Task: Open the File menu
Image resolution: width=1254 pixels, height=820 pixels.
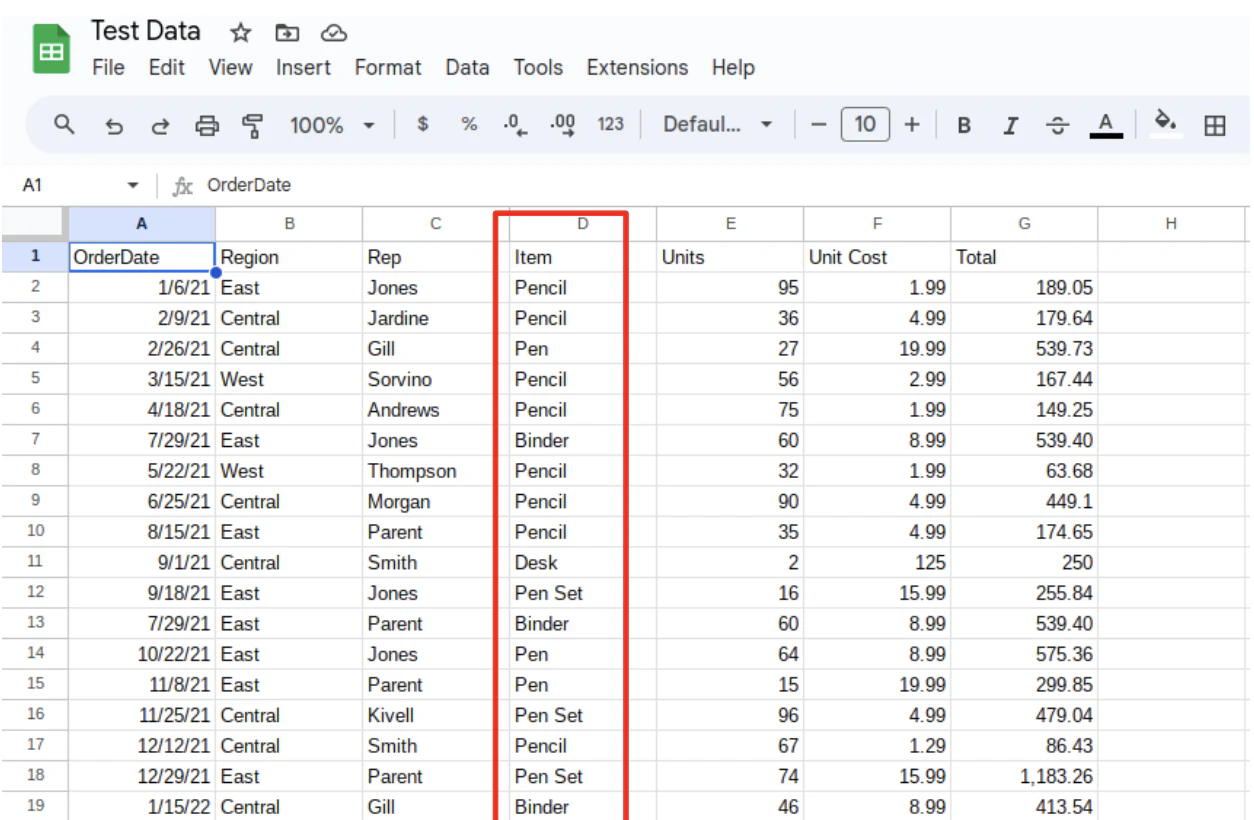Action: [x=108, y=68]
